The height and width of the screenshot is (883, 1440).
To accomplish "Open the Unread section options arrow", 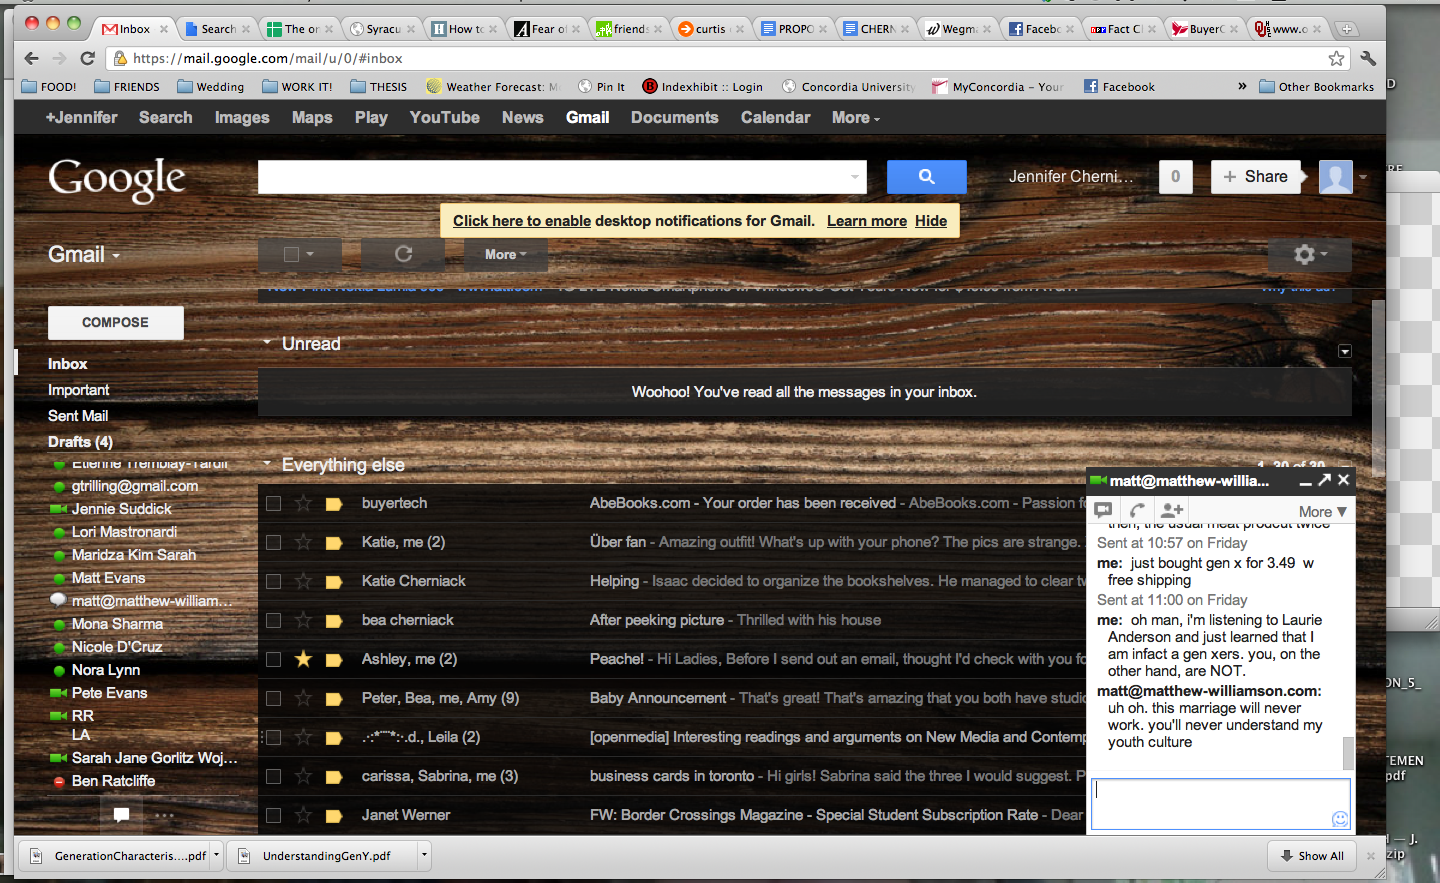I will point(1345,351).
